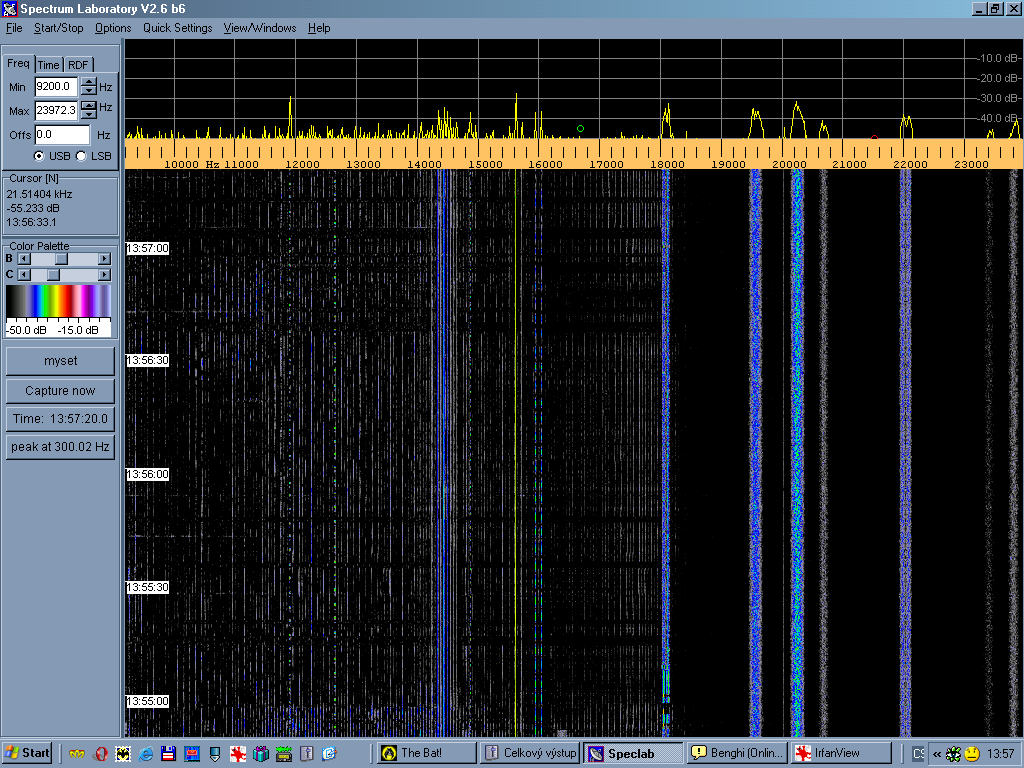Click the blue e-page quick launch icon
The height and width of the screenshot is (768, 1024).
click(329, 754)
